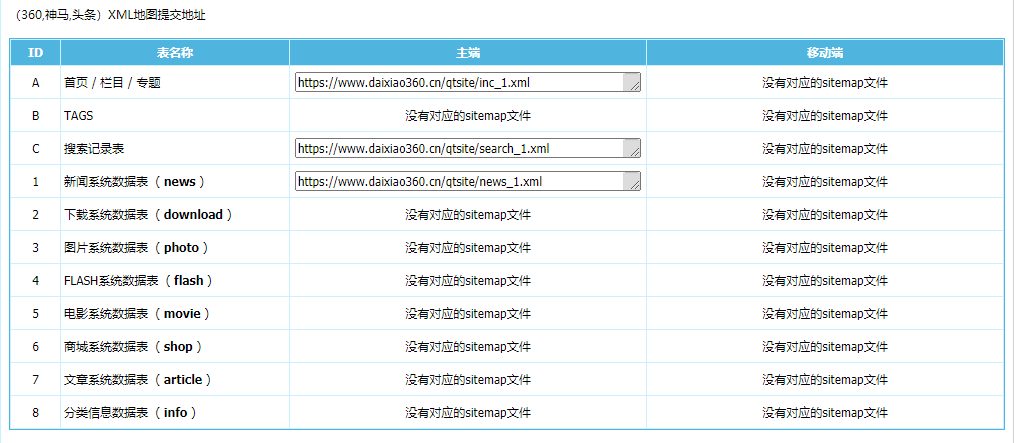The image size is (1014, 443).
Task: Select the 商城系统数据表 (shop) row name
Action: click(133, 347)
